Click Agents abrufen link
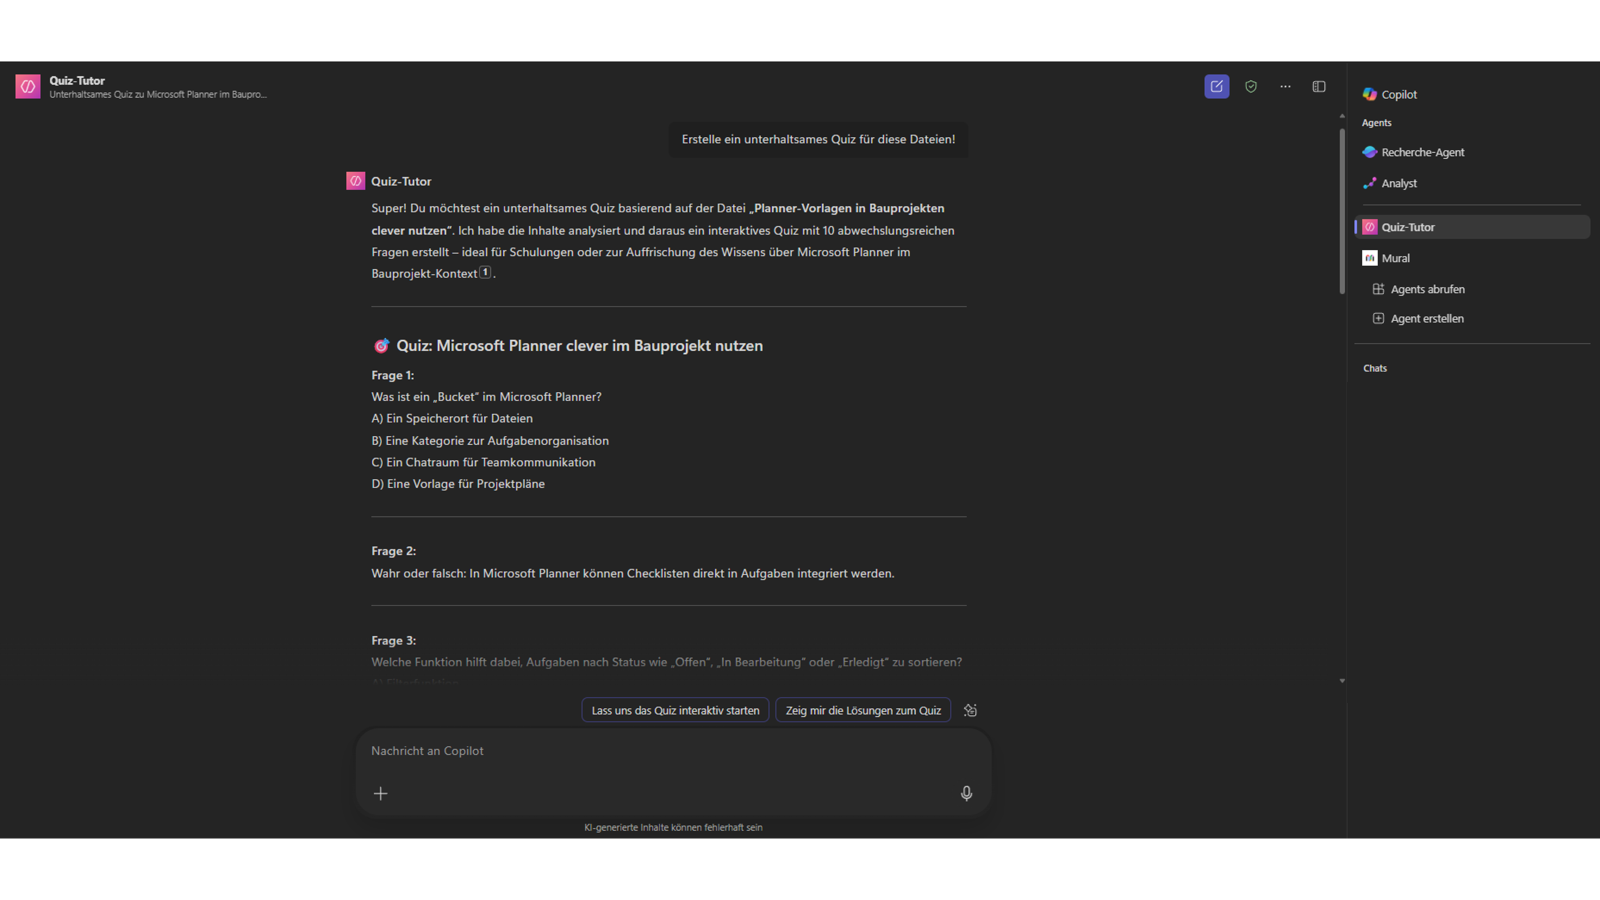The image size is (1600, 900). click(x=1427, y=289)
